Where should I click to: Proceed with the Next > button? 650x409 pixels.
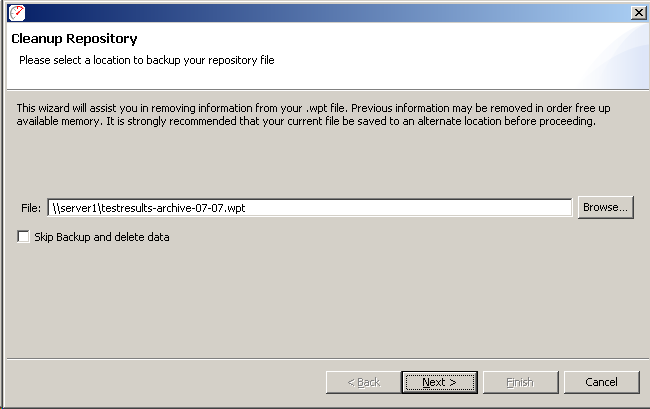[439, 382]
